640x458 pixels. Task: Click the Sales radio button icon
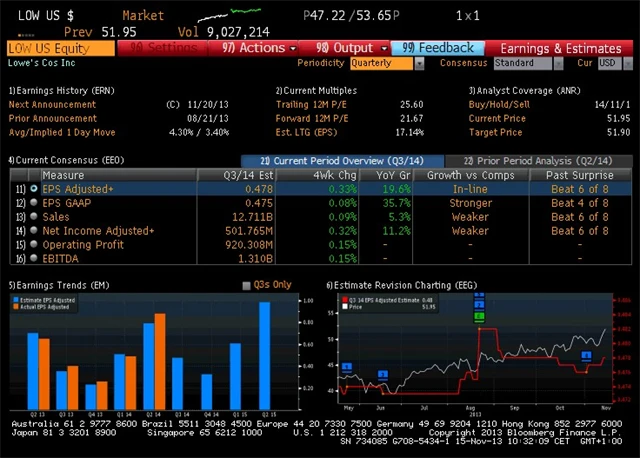34,216
